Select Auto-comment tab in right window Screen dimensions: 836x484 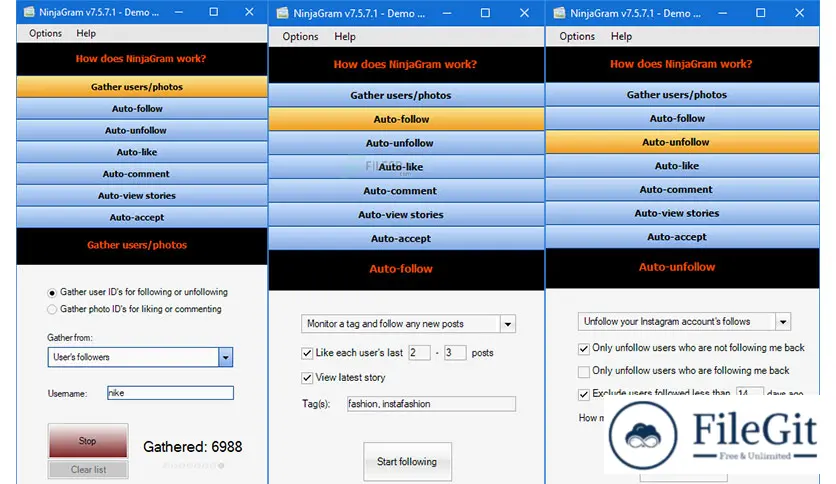click(x=682, y=189)
